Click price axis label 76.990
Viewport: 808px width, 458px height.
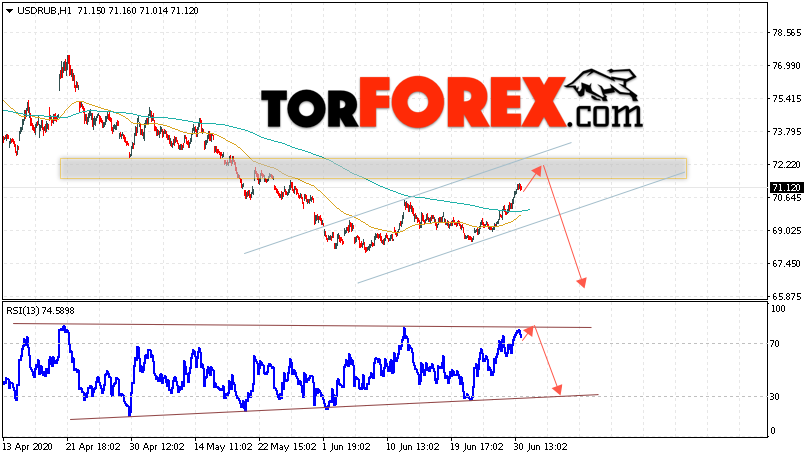pyautogui.click(x=786, y=65)
